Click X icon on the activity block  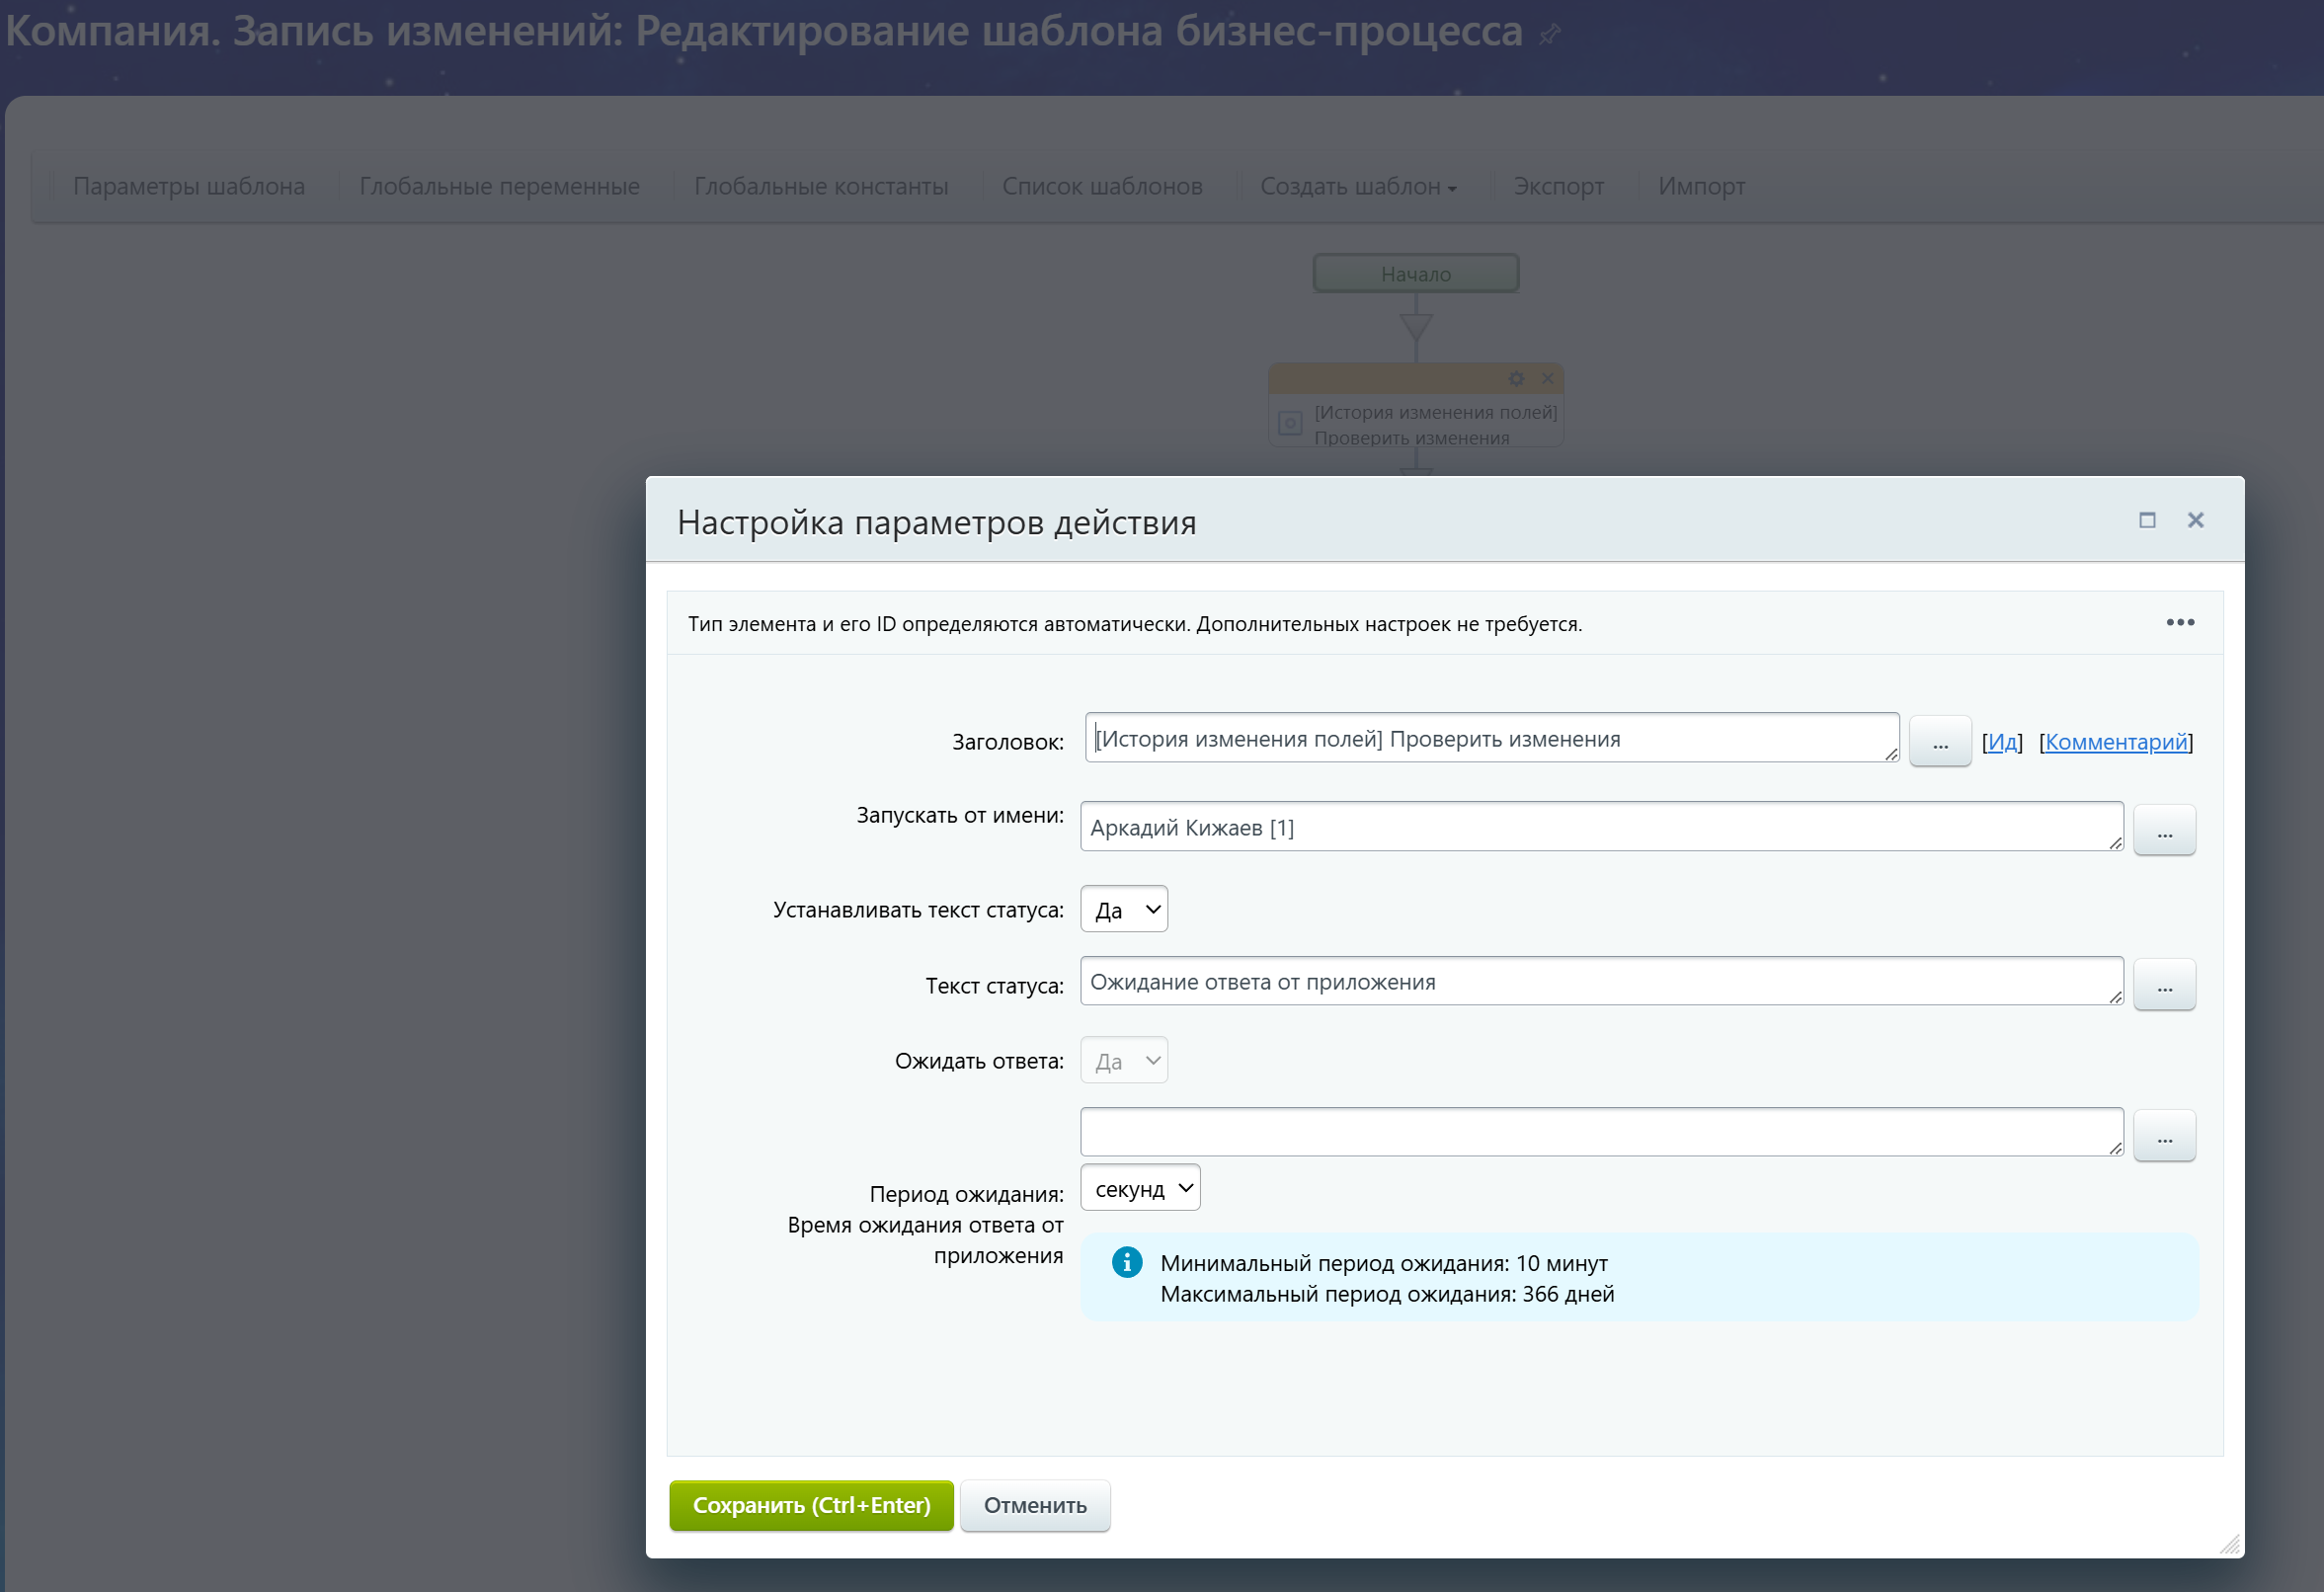1547,379
